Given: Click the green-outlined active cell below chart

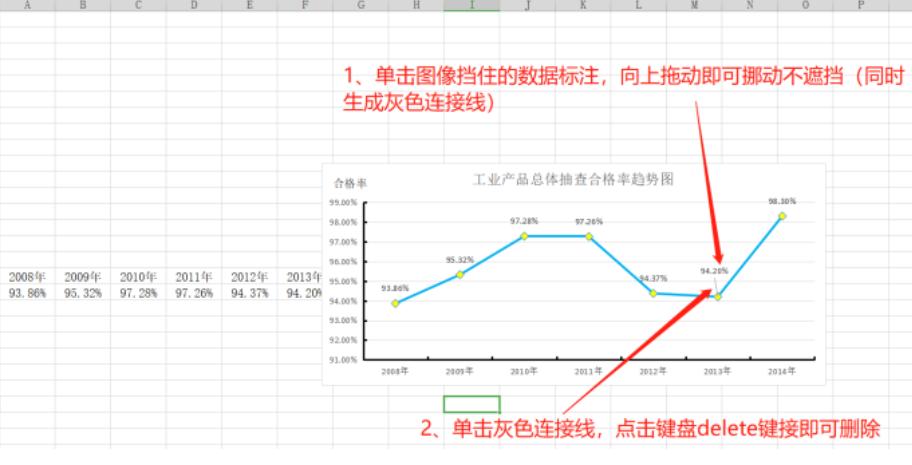Looking at the screenshot, I should pos(472,404).
